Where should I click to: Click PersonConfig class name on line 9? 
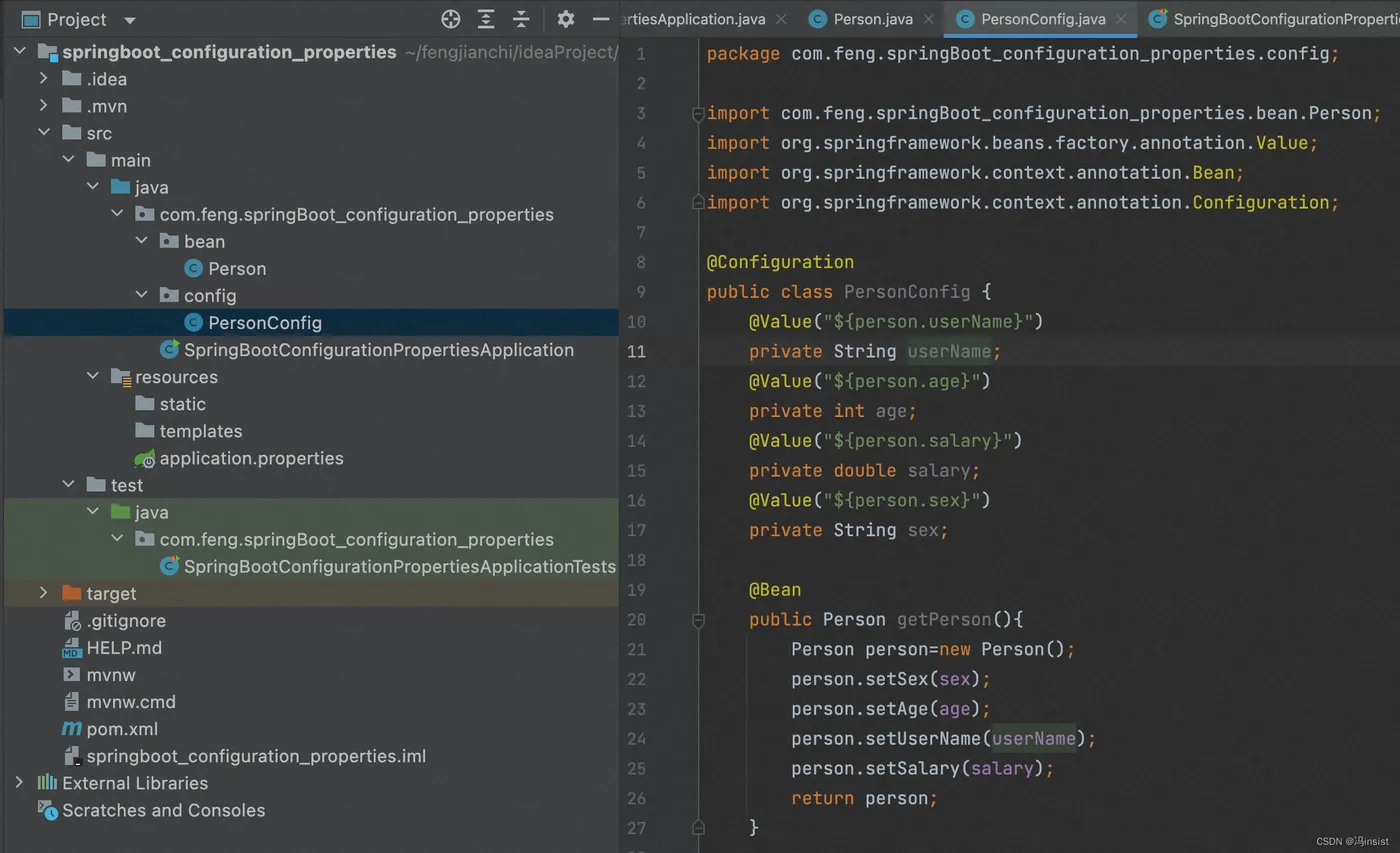pos(907,292)
